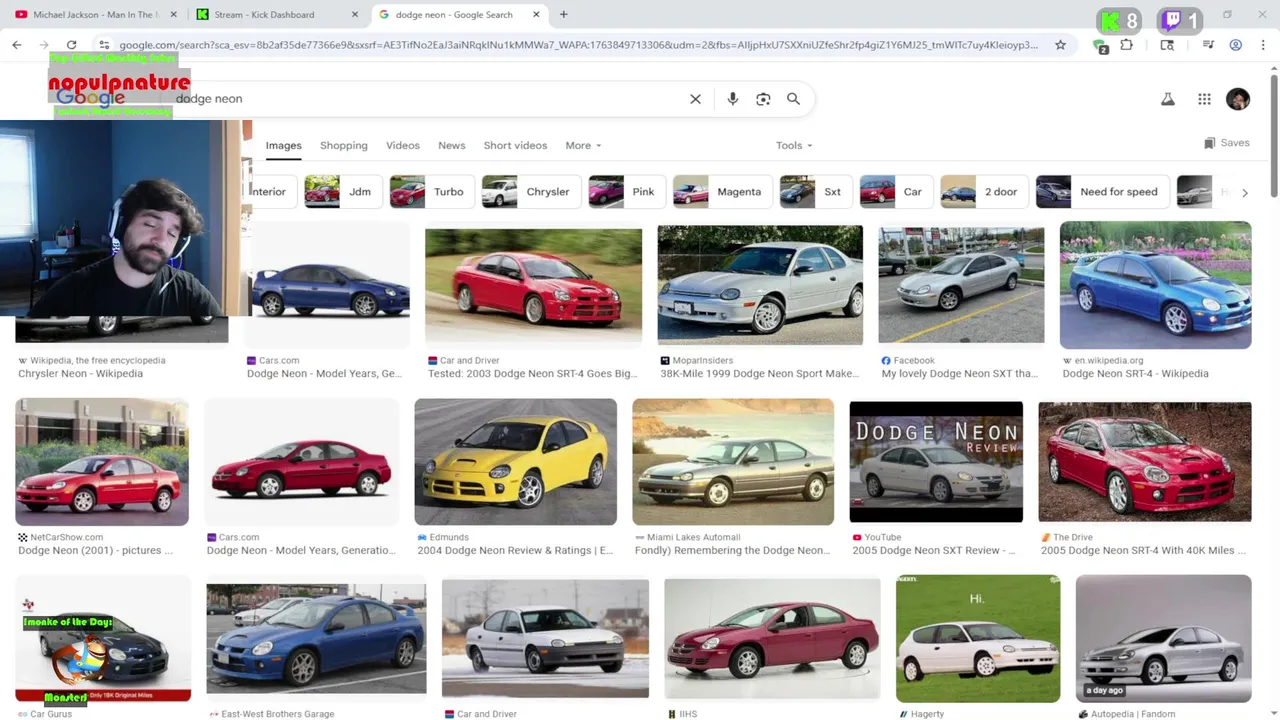This screenshot has width=1280, height=720.
Task: Open the Chrome profile icon in toolbar
Action: (x=1236, y=45)
